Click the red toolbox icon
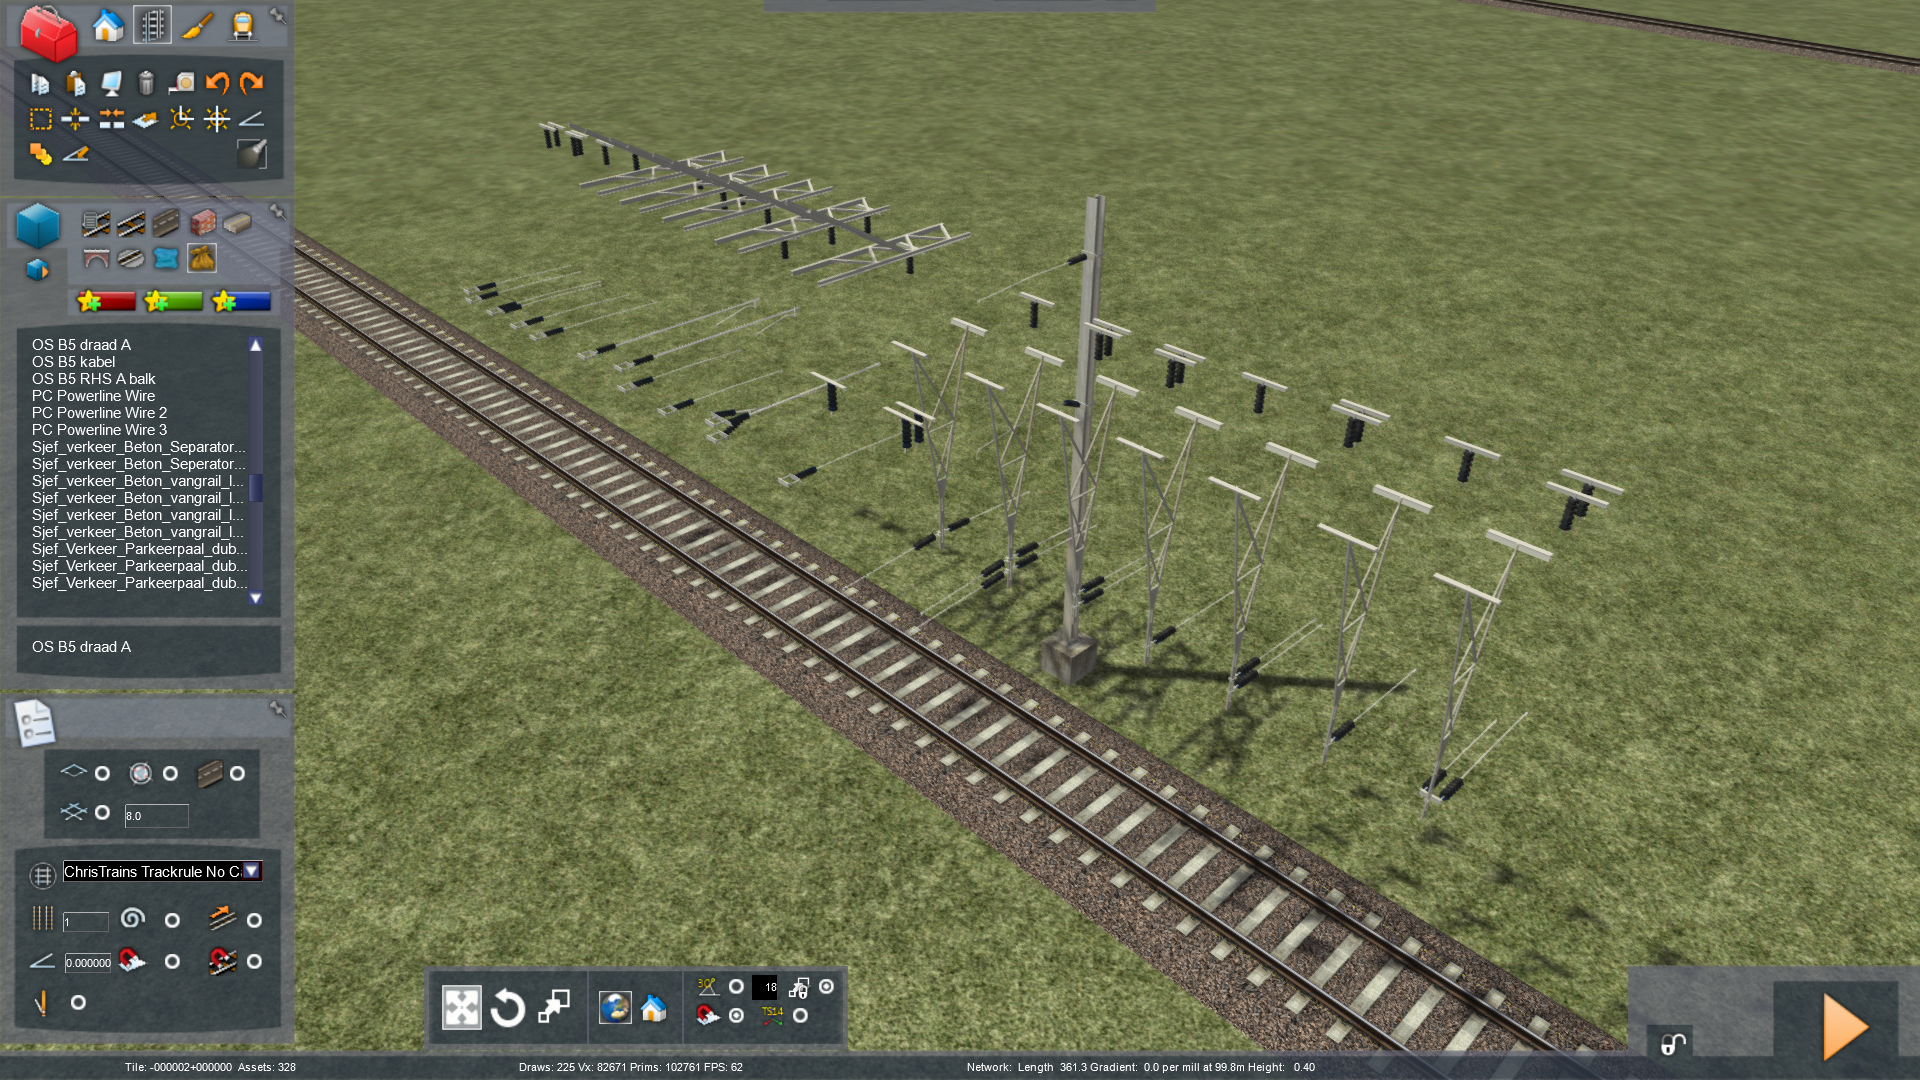Image resolution: width=1920 pixels, height=1080 pixels. 48,32
